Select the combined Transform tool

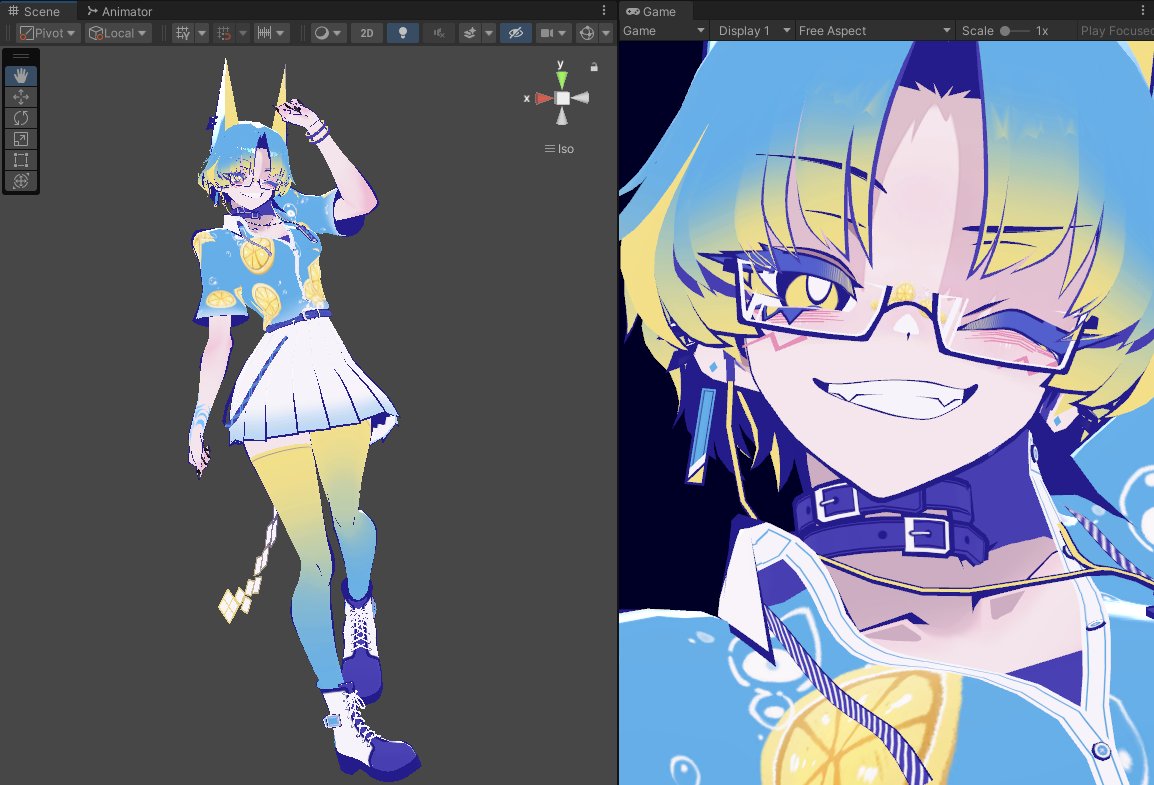[x=21, y=181]
